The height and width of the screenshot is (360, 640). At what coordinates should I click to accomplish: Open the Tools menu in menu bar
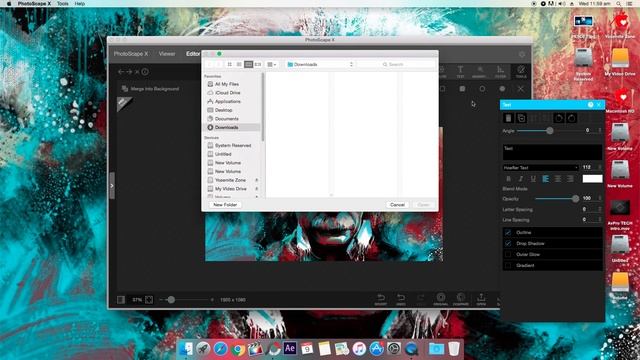coord(62,3)
